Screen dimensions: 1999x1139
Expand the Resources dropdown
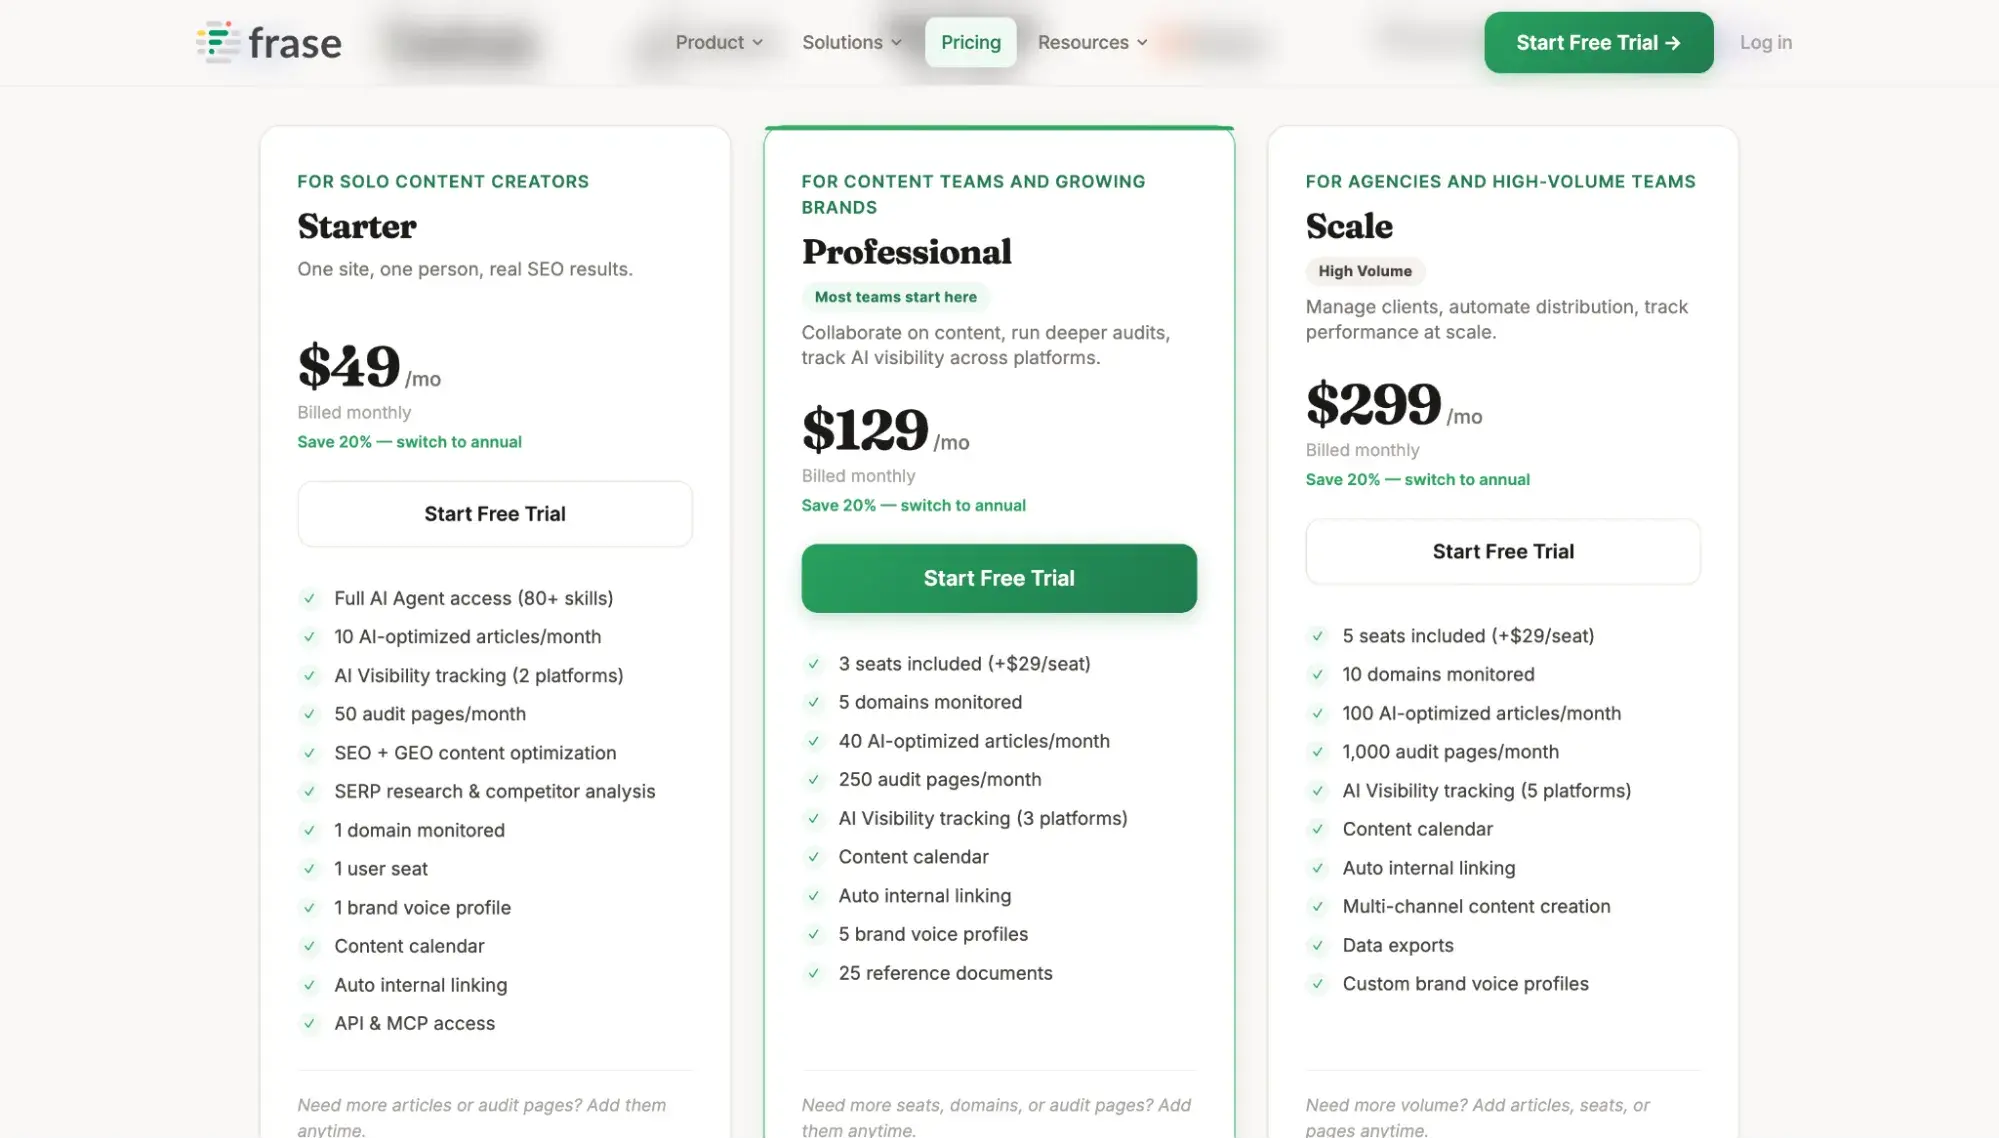tap(1092, 42)
